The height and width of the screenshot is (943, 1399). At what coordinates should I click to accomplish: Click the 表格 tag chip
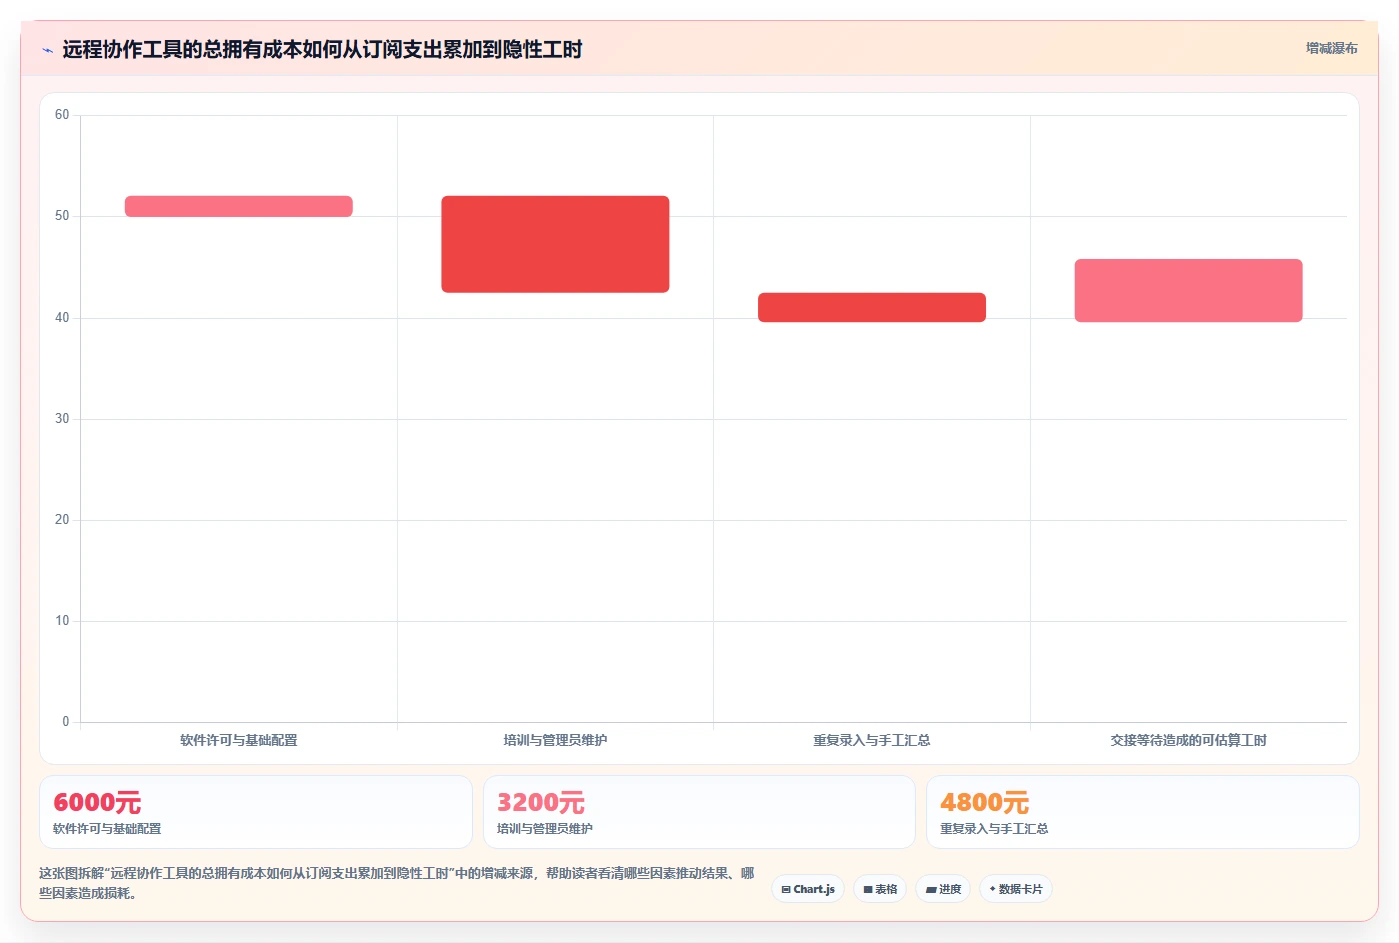pyautogui.click(x=880, y=889)
